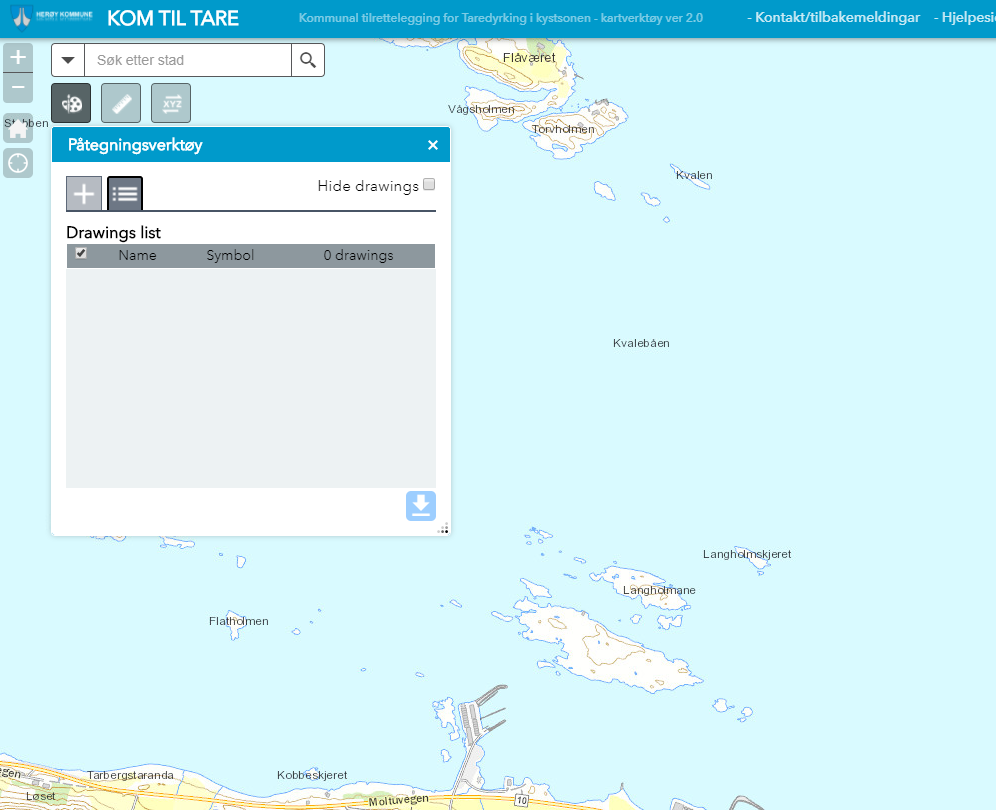Viewport: 996px width, 810px height.
Task: Open the XYZ coordinate conversion tool
Action: click(x=171, y=103)
